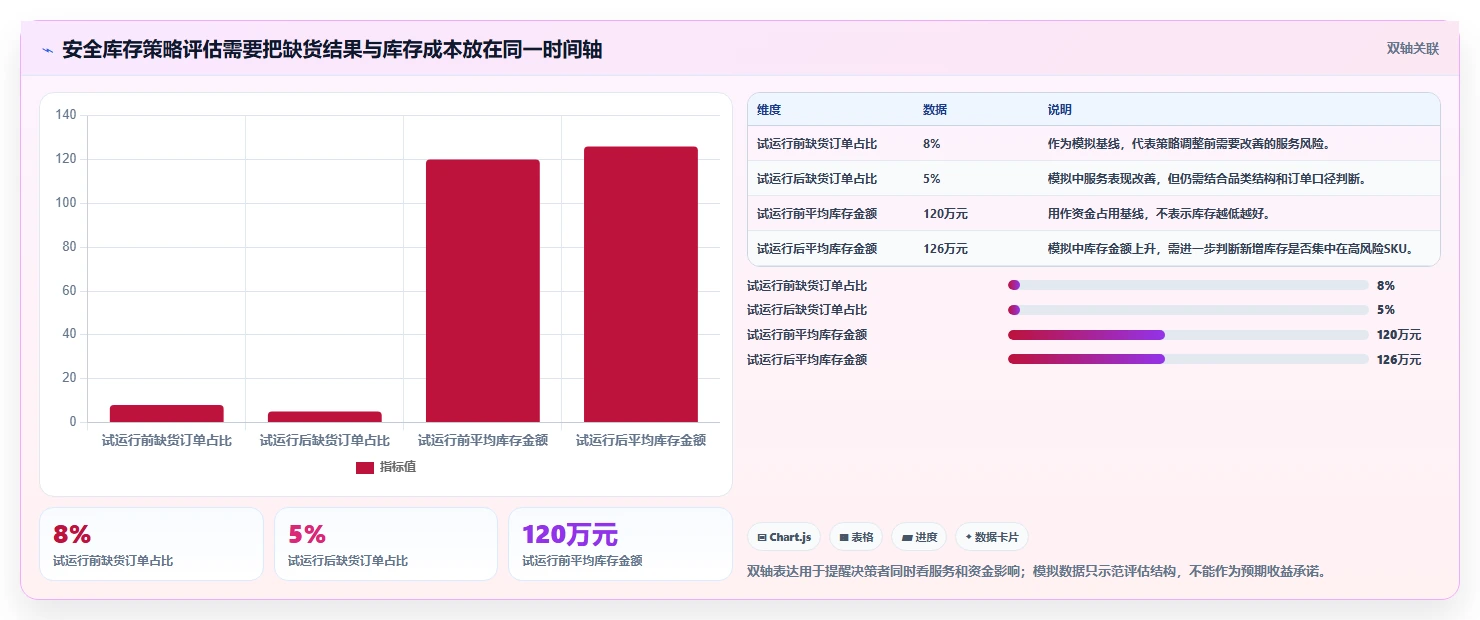The image size is (1480, 620).
Task: Click the 8% progress bar
Action: 1188,285
